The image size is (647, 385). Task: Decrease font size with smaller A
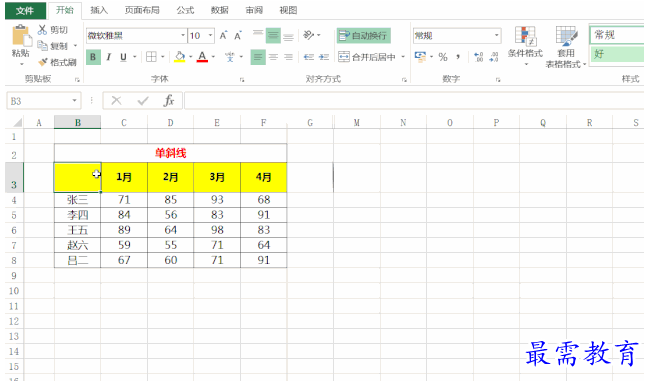tap(238, 36)
